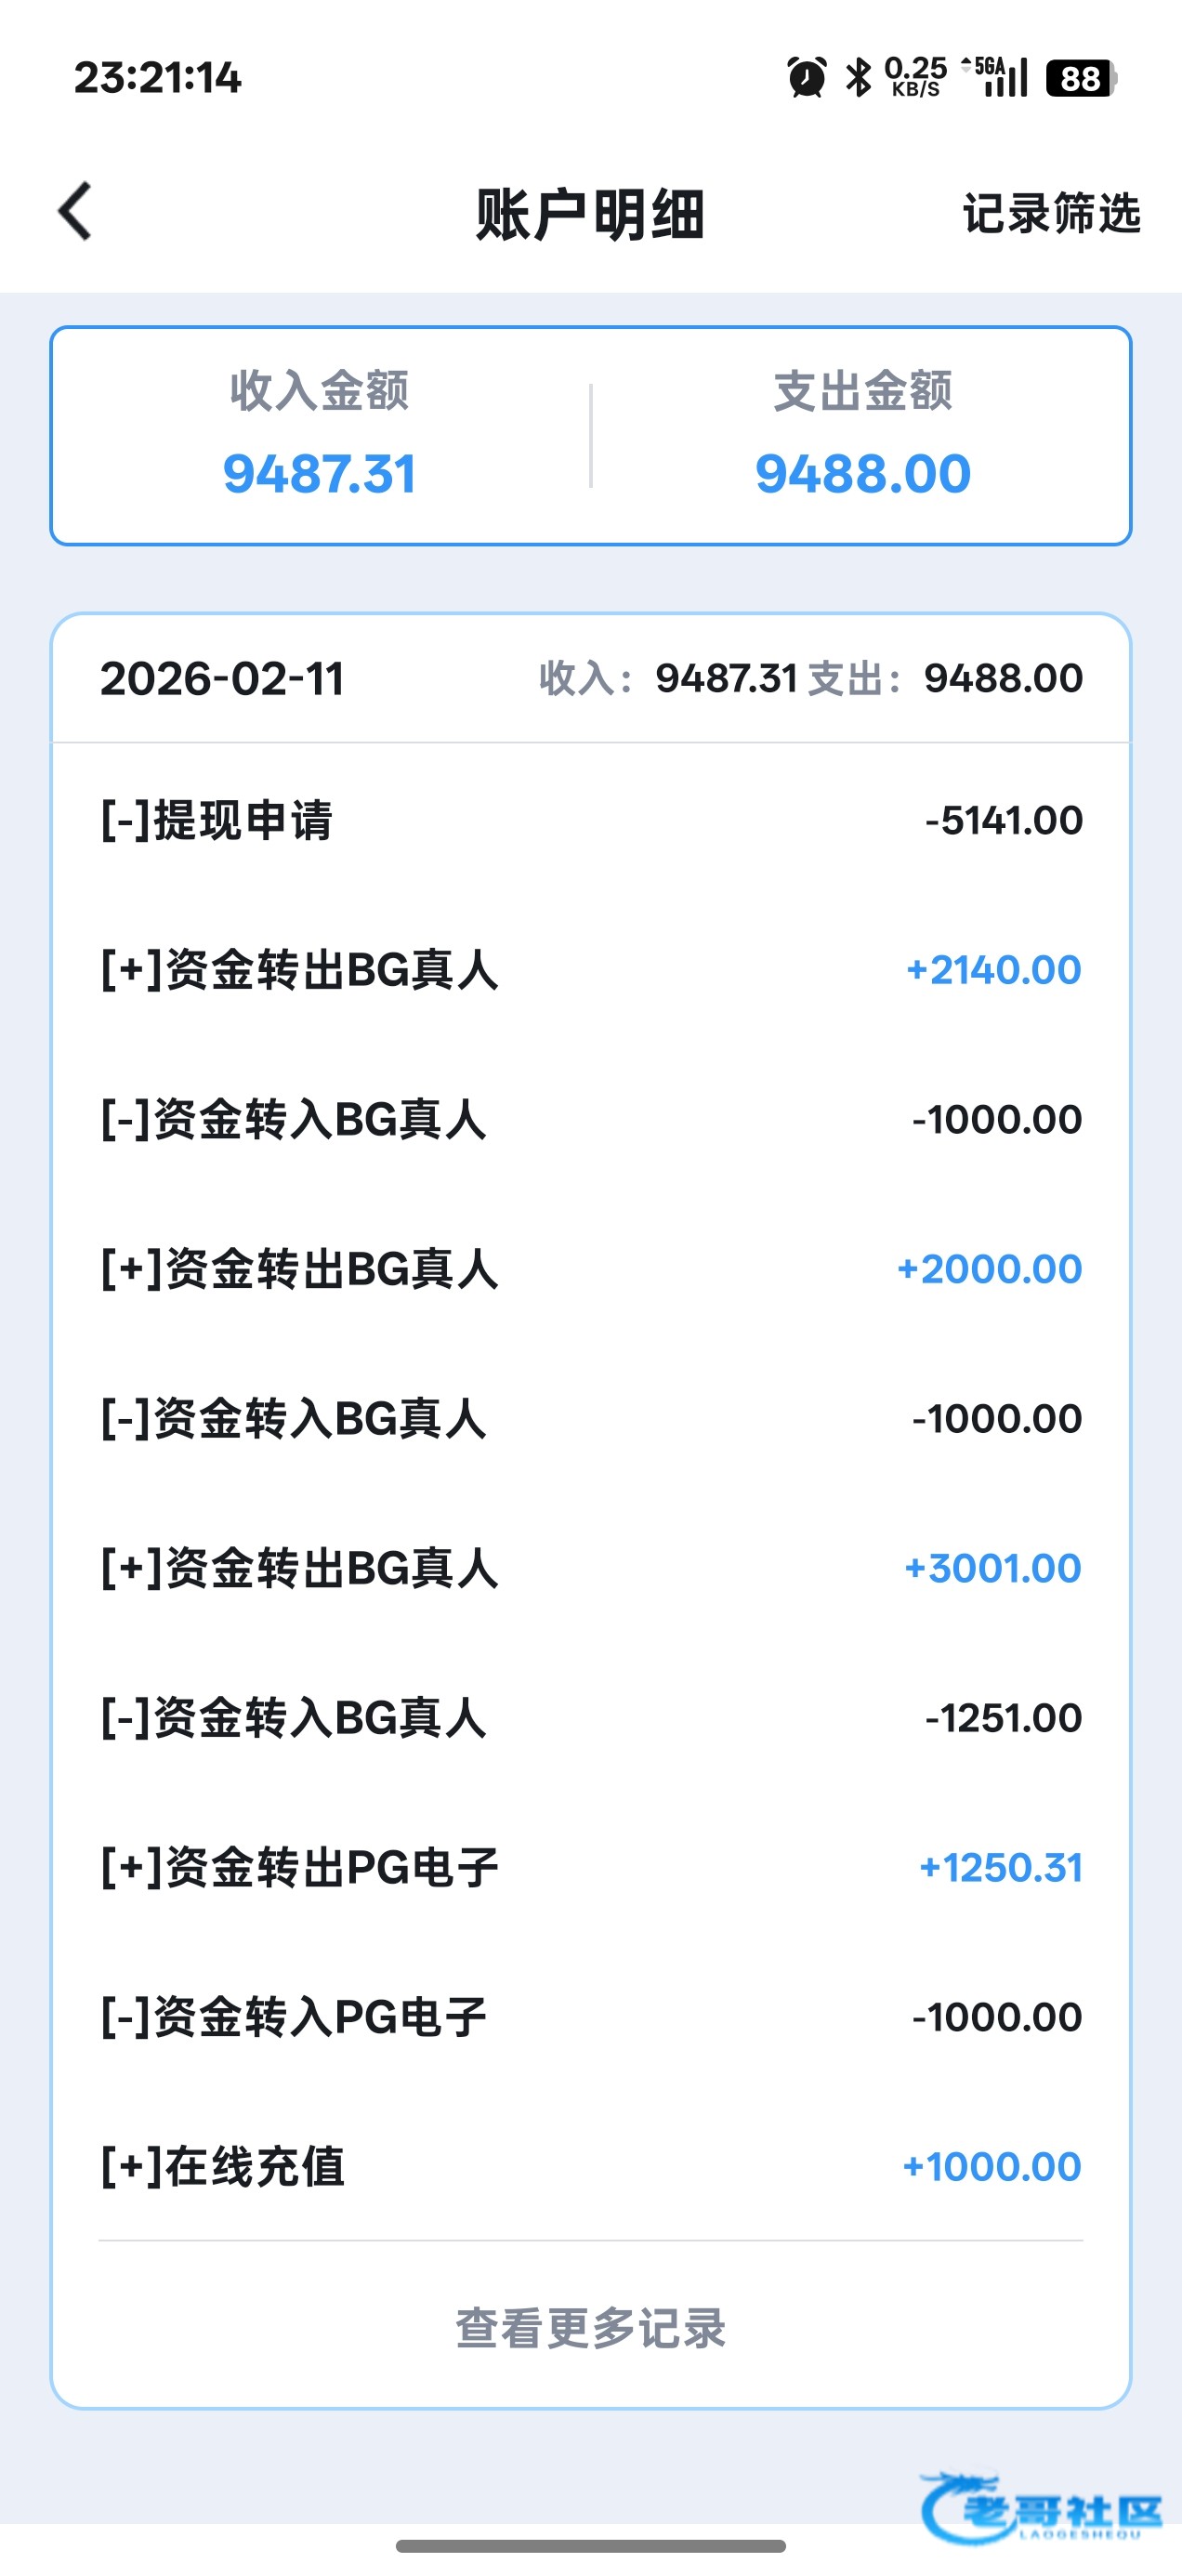Tap the 账户明细 page title

pos(590,214)
